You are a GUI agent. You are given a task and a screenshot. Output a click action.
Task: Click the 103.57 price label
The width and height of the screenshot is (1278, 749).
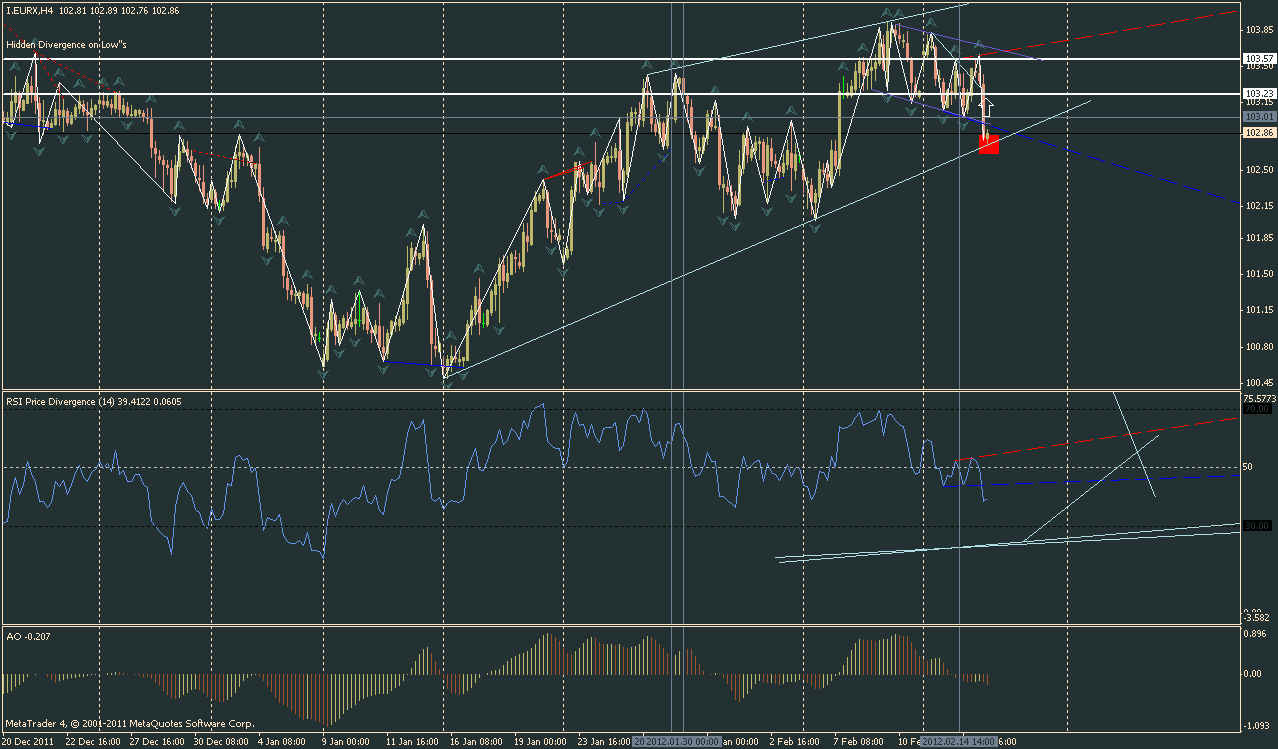(1256, 60)
